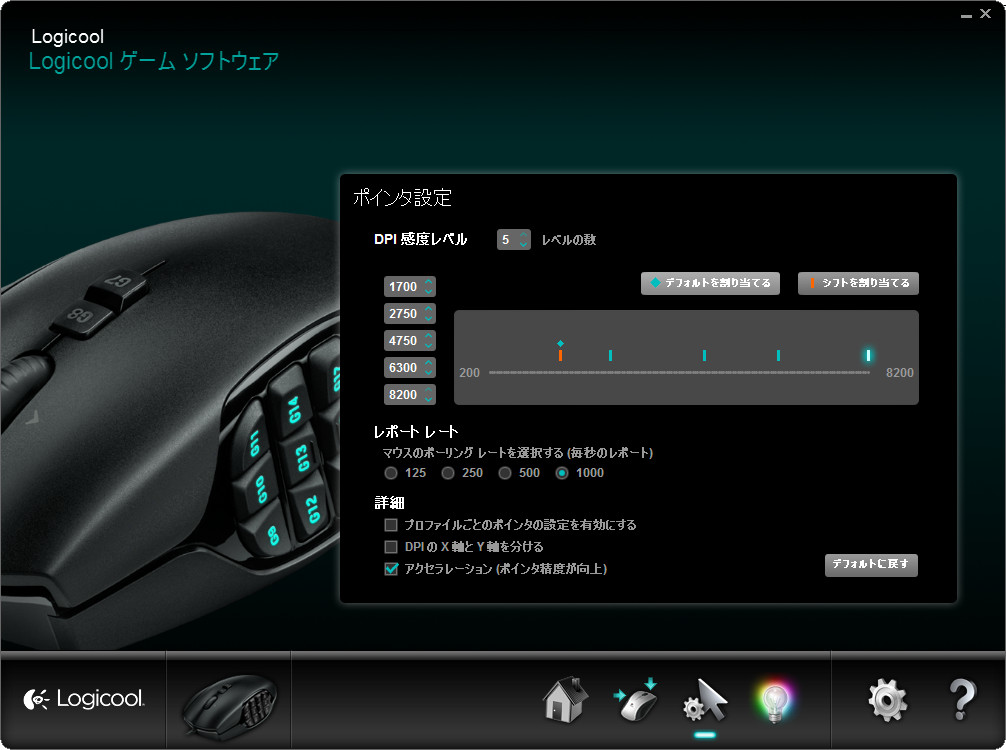This screenshot has height=750, width=1006.
Task: Select the pointer settings cursor icon
Action: click(704, 700)
